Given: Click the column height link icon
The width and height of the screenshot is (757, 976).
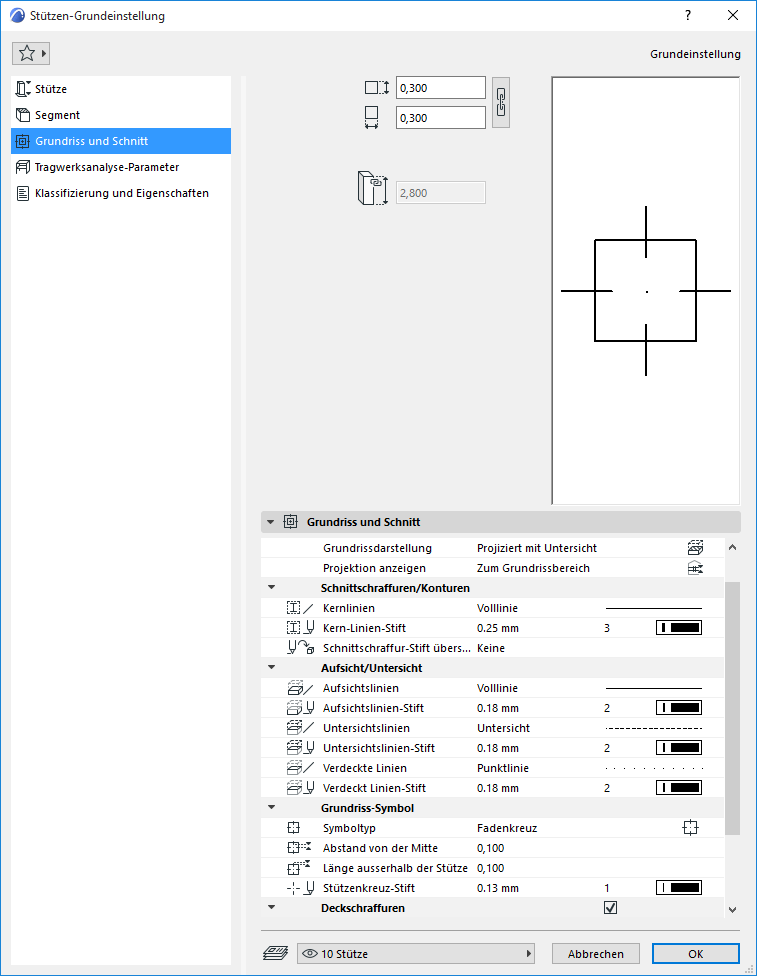Looking at the screenshot, I should [x=373, y=189].
